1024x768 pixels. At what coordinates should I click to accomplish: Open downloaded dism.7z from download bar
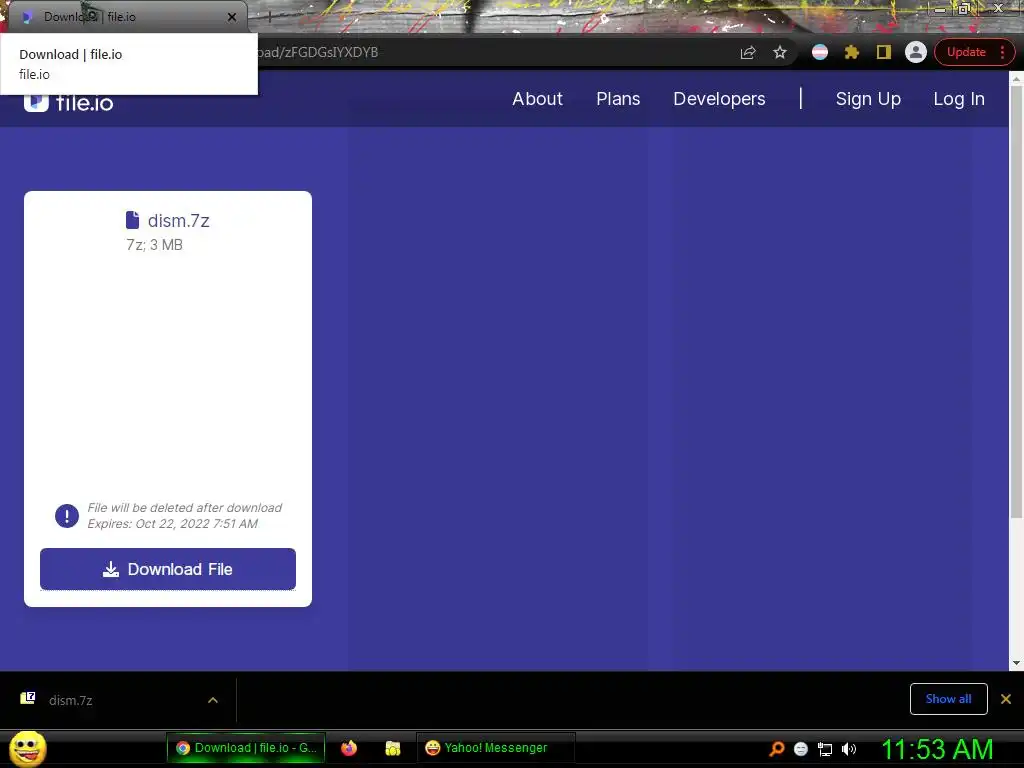[71, 700]
